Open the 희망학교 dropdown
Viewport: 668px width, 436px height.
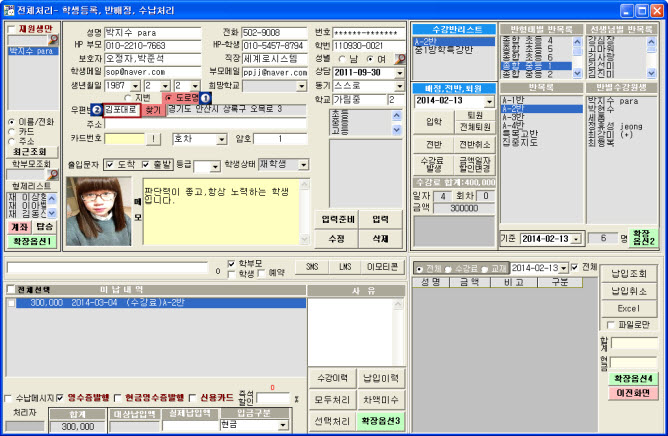[x=301, y=86]
